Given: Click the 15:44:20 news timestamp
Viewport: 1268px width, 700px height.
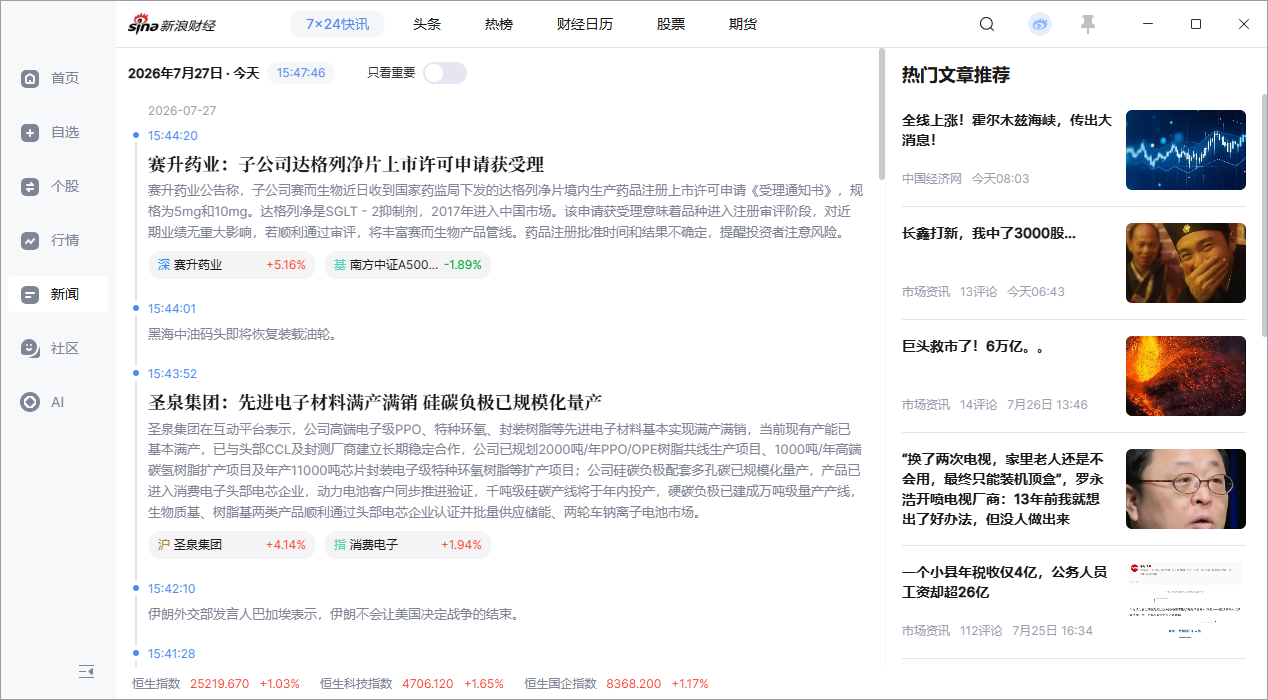Looking at the screenshot, I should [x=172, y=136].
